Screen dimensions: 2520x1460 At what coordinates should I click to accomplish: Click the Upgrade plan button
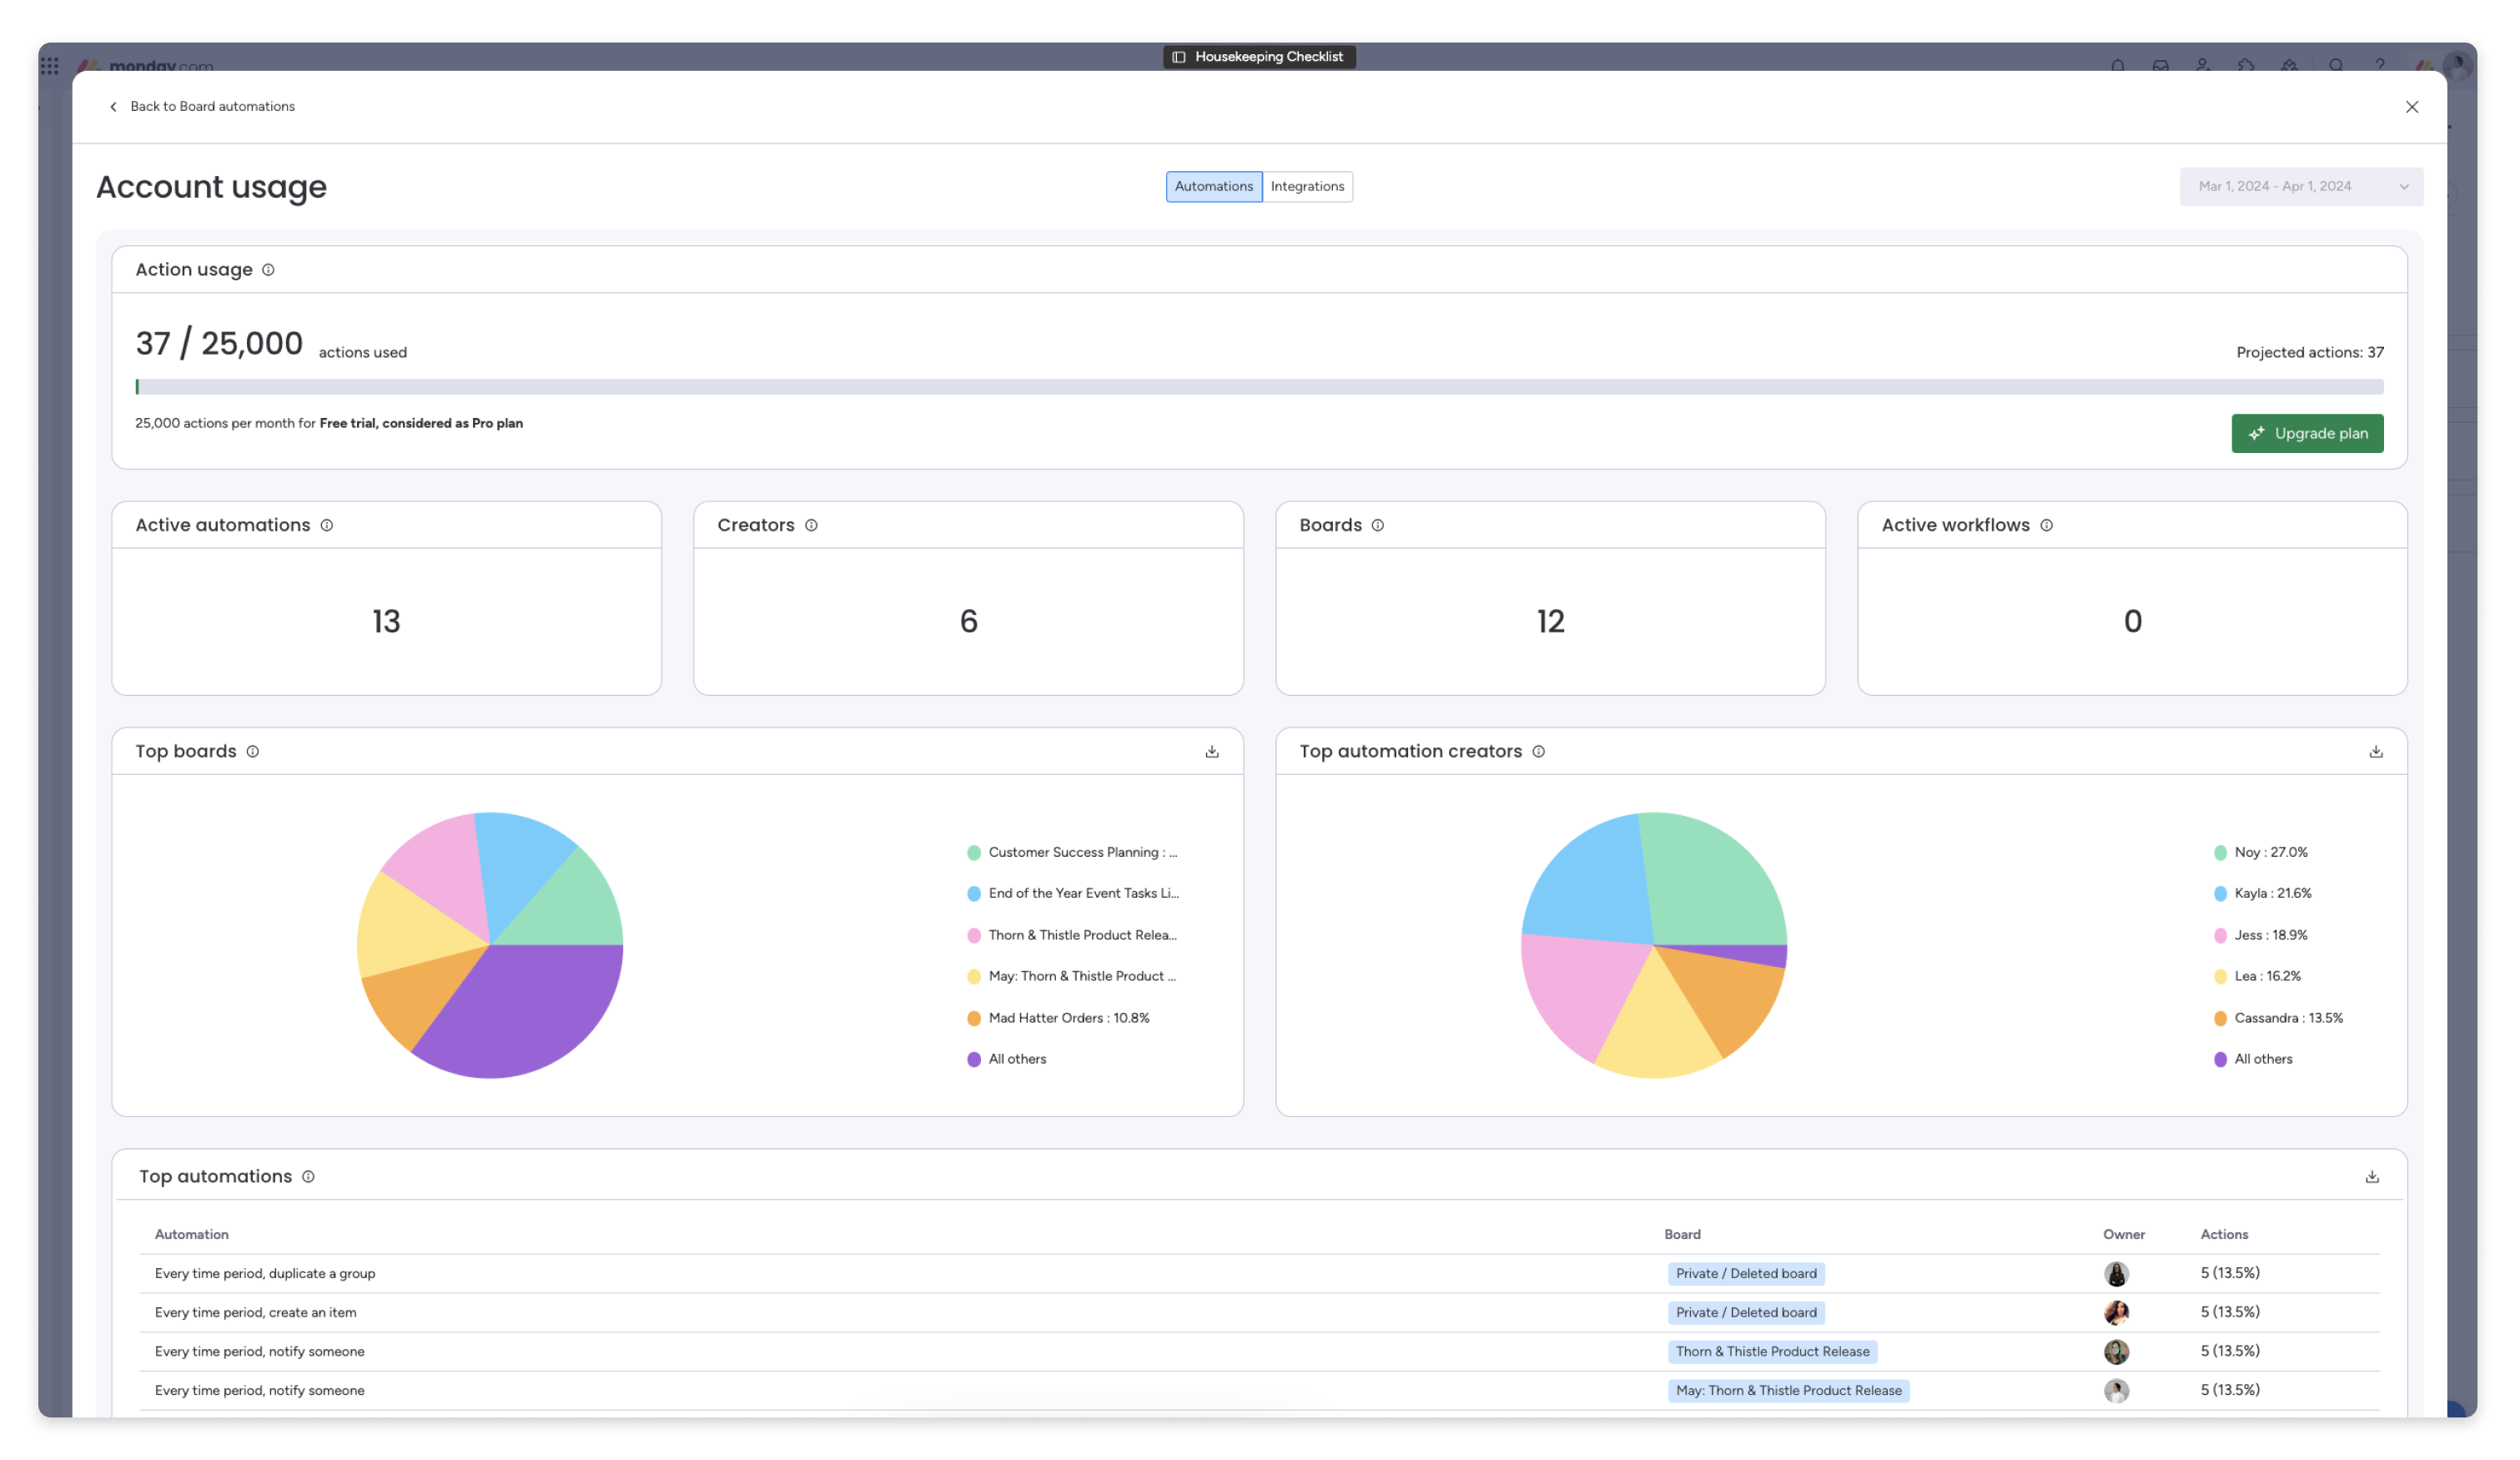(x=2307, y=433)
